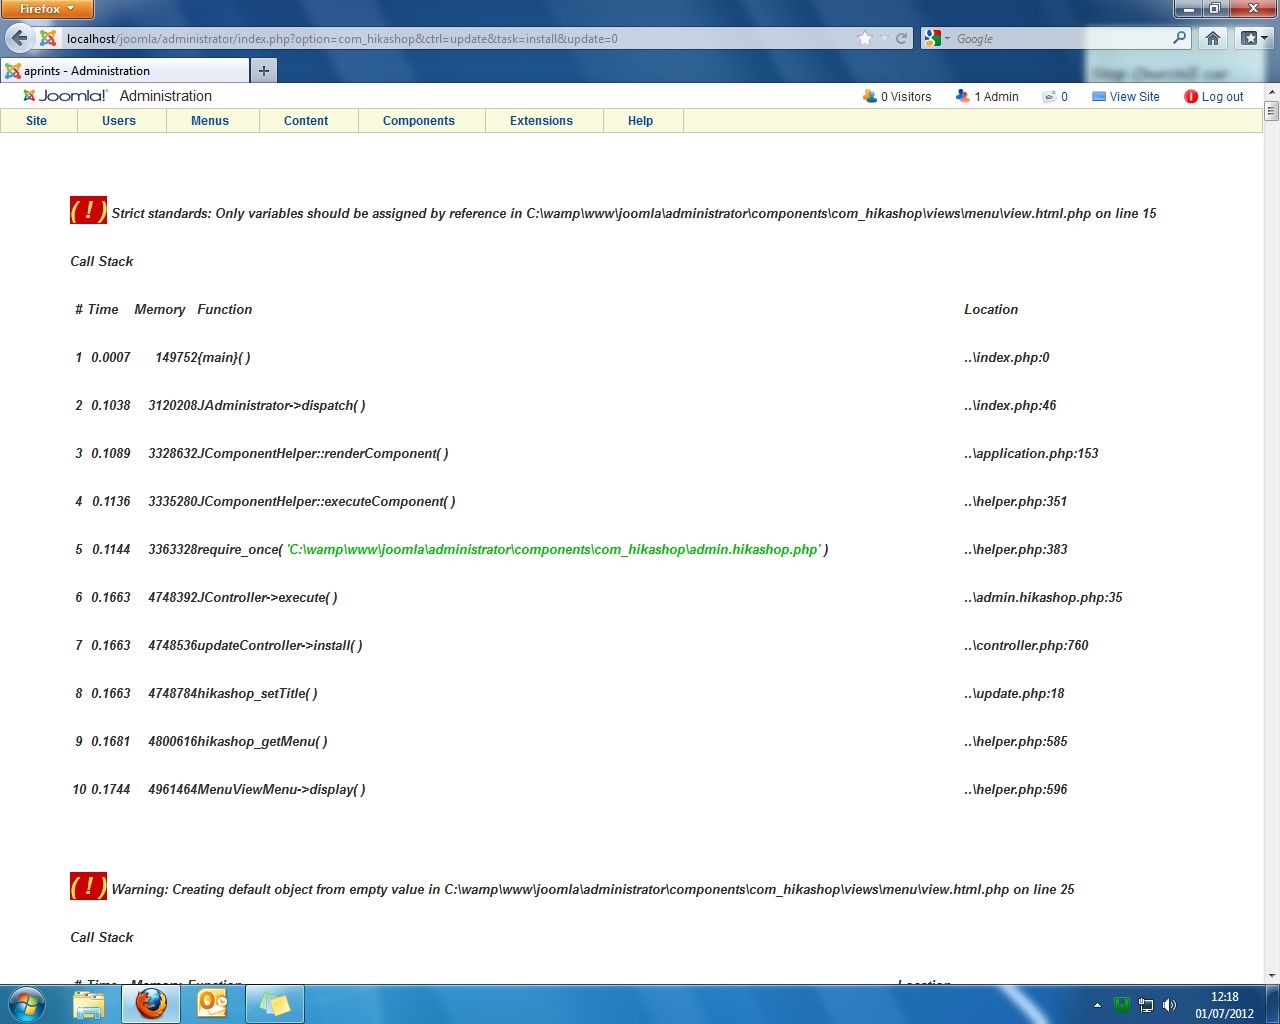Image resolution: width=1280 pixels, height=1024 pixels.
Task: Reload the current page
Action: 901,39
